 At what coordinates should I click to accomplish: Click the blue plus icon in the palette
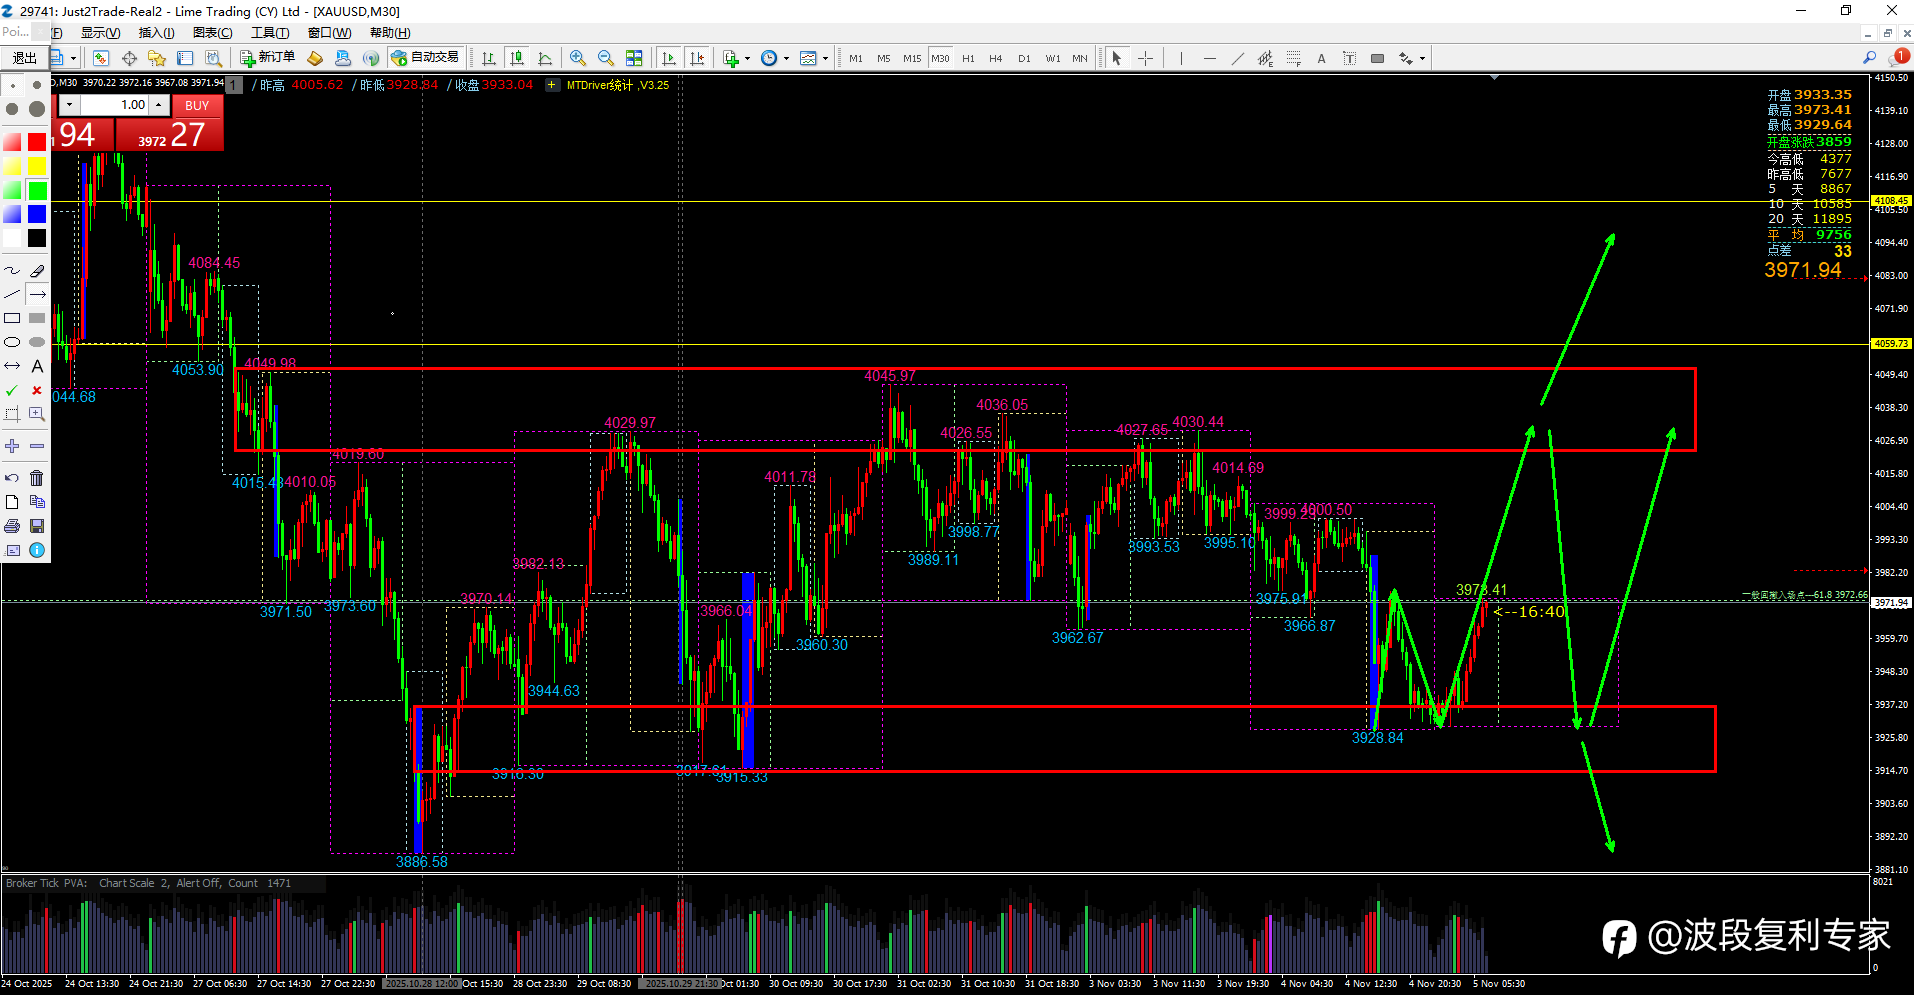click(x=12, y=446)
